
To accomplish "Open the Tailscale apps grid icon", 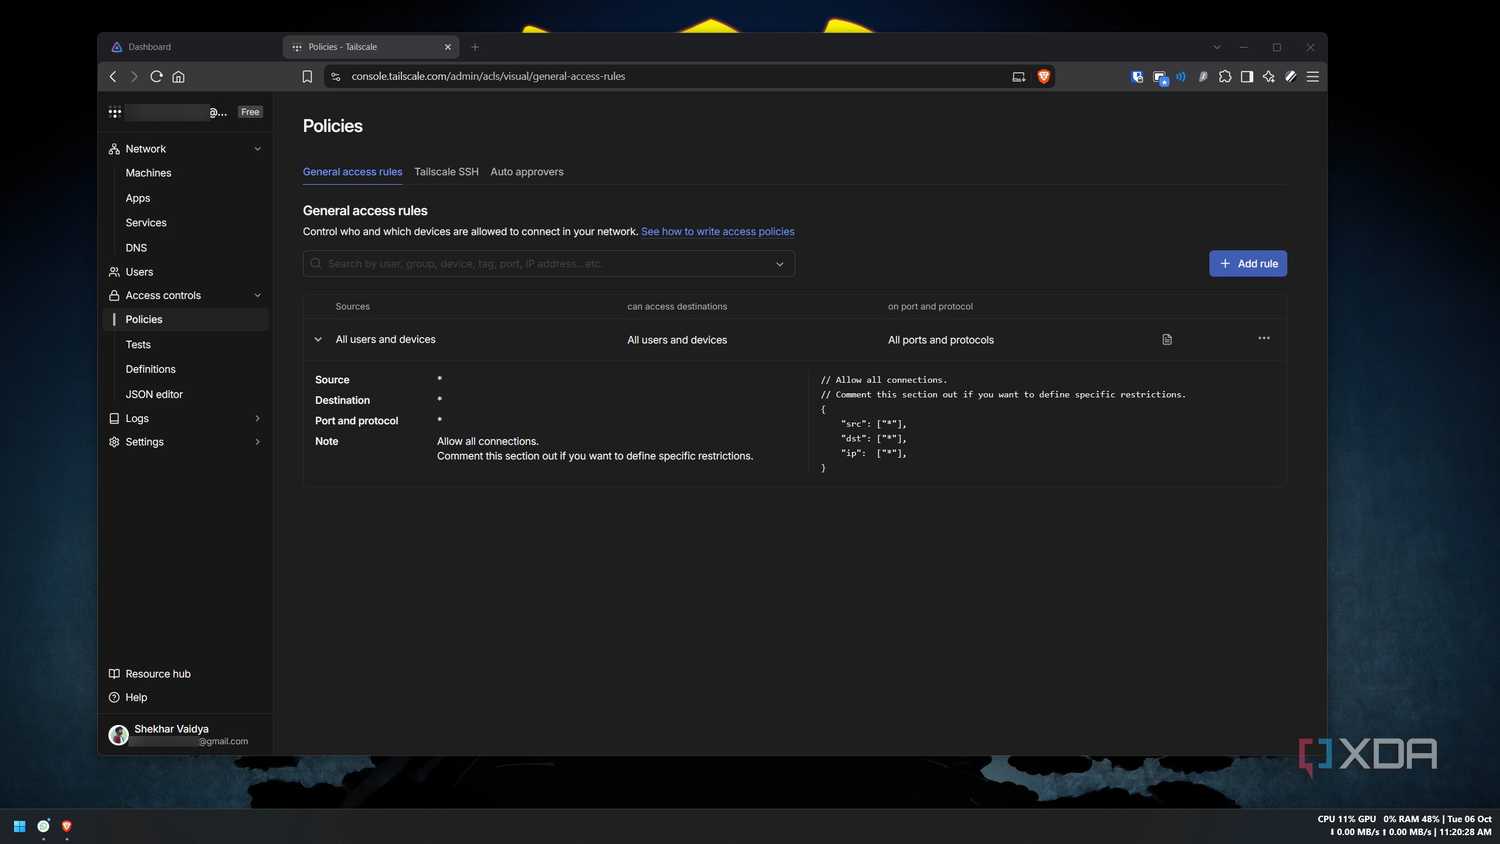I will point(115,112).
